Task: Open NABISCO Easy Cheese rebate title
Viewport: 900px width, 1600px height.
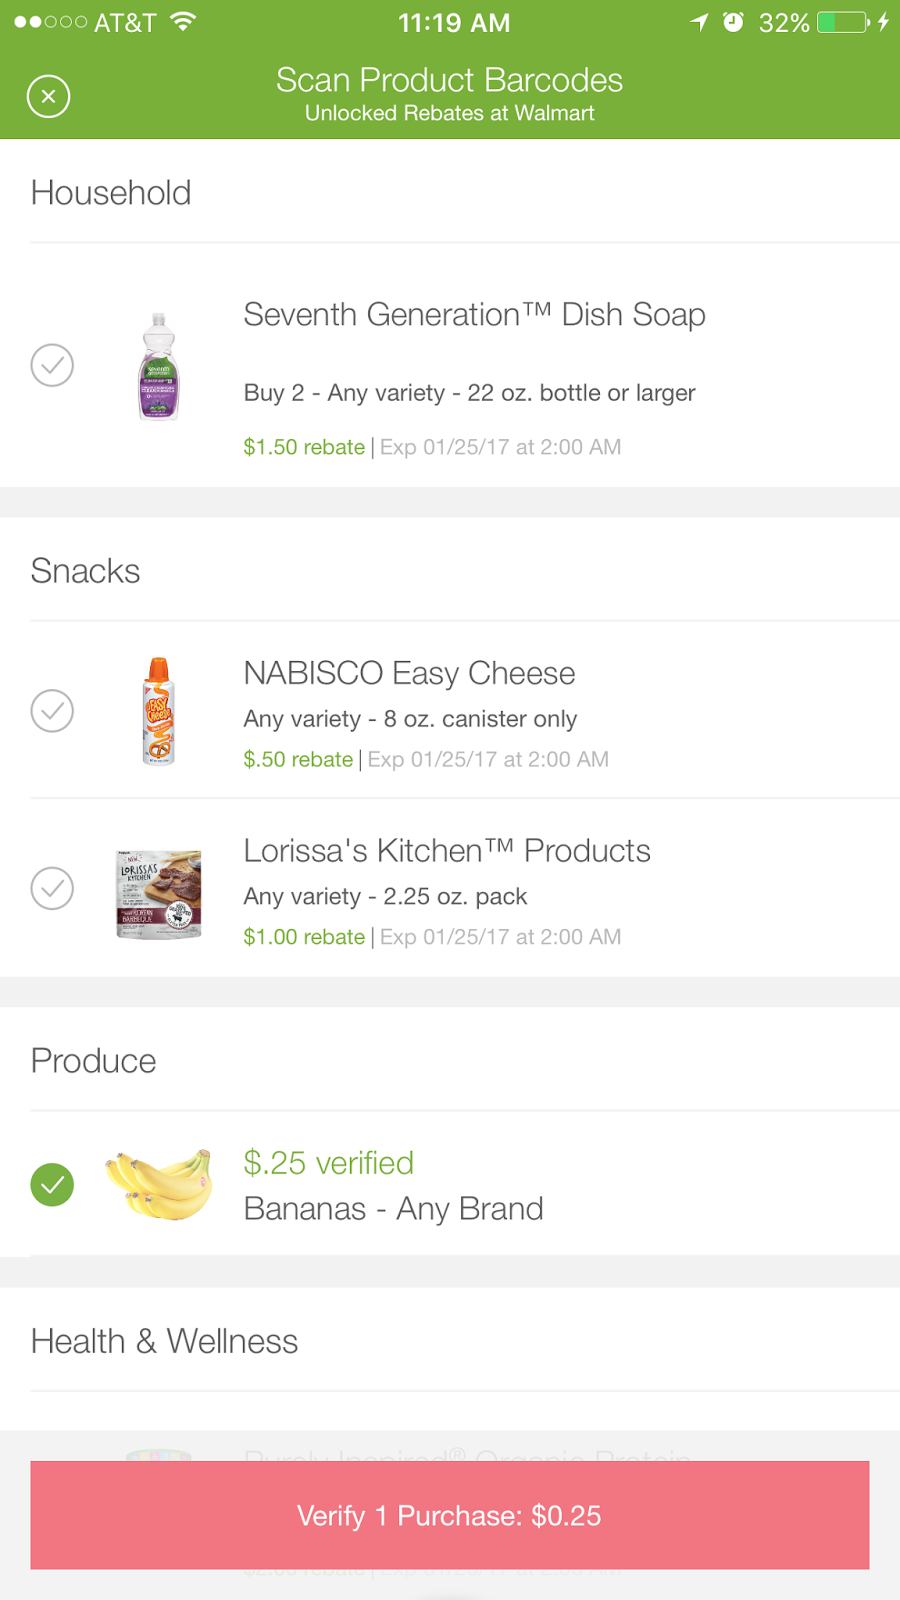Action: coord(409,673)
